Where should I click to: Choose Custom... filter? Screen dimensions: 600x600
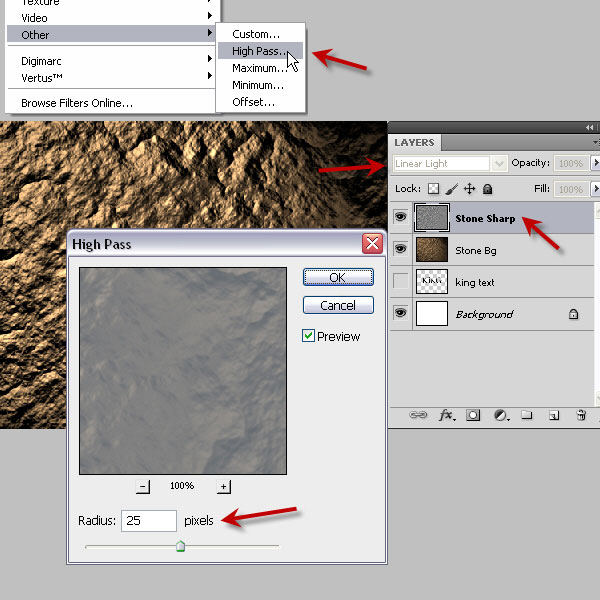pos(260,34)
